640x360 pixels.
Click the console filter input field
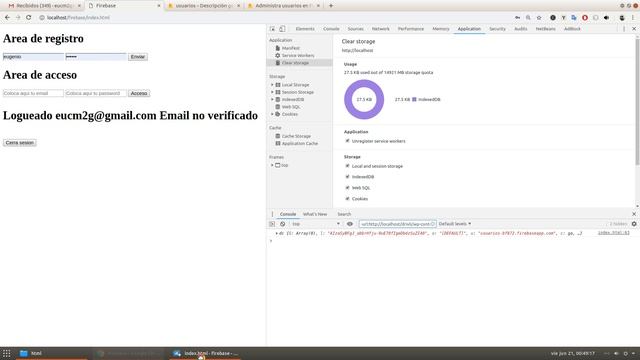(398, 224)
